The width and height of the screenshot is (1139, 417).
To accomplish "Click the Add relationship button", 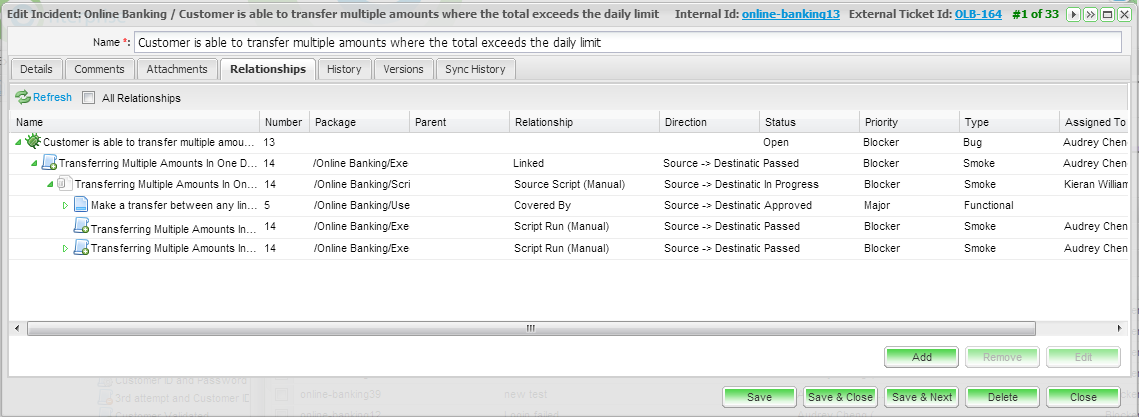I will 921,357.
